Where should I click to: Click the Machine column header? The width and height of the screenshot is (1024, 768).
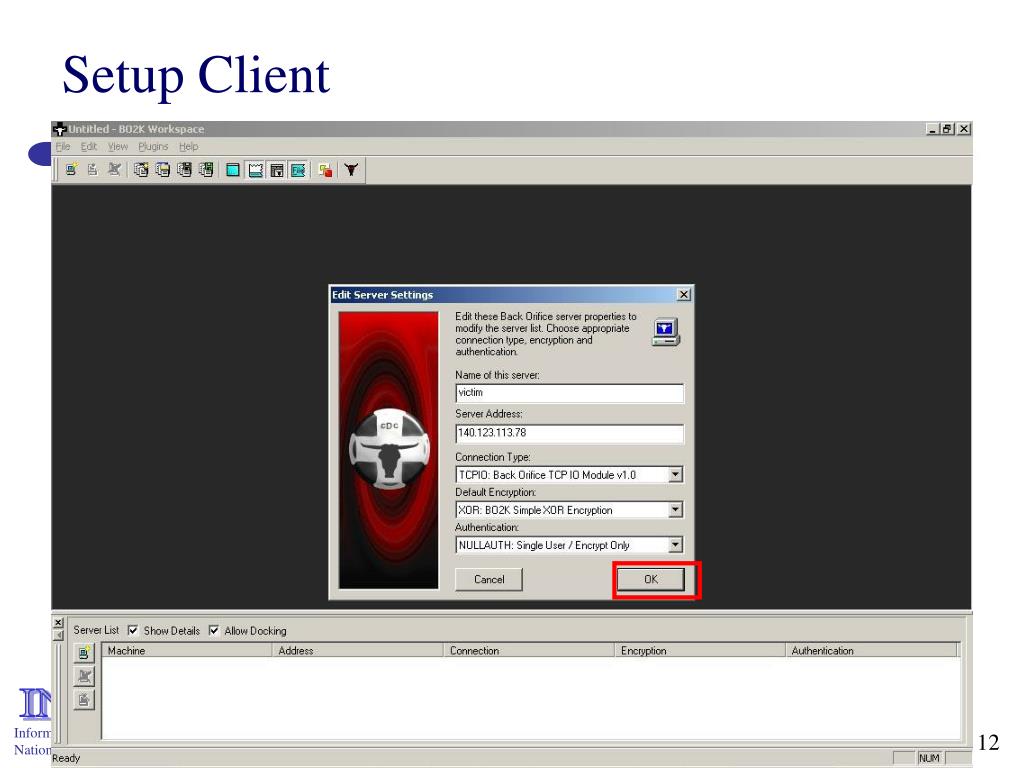click(187, 650)
